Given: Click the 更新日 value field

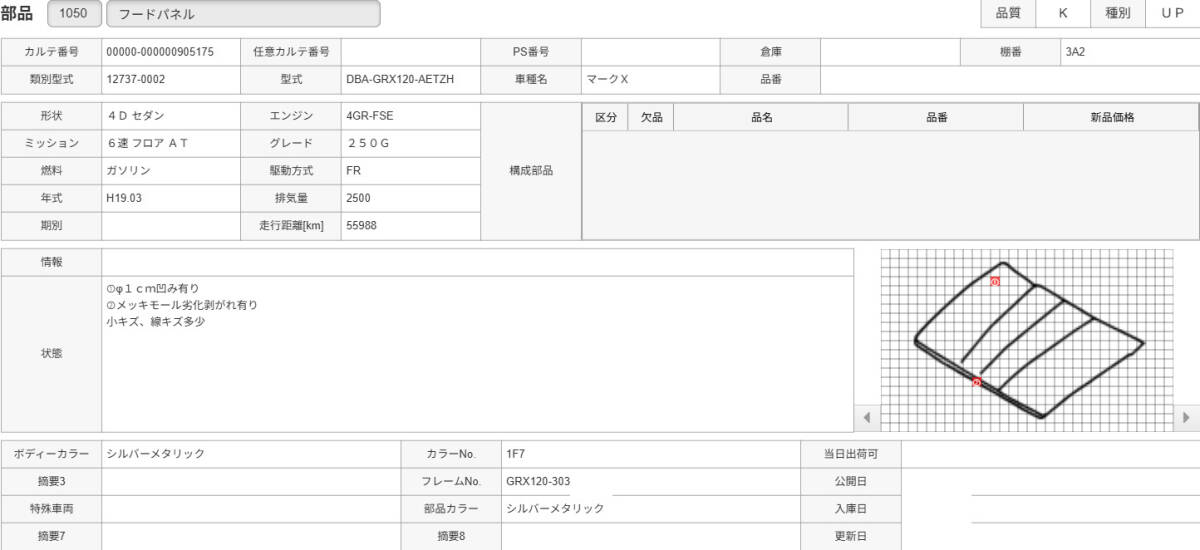Looking at the screenshot, I should click(x=1050, y=536).
